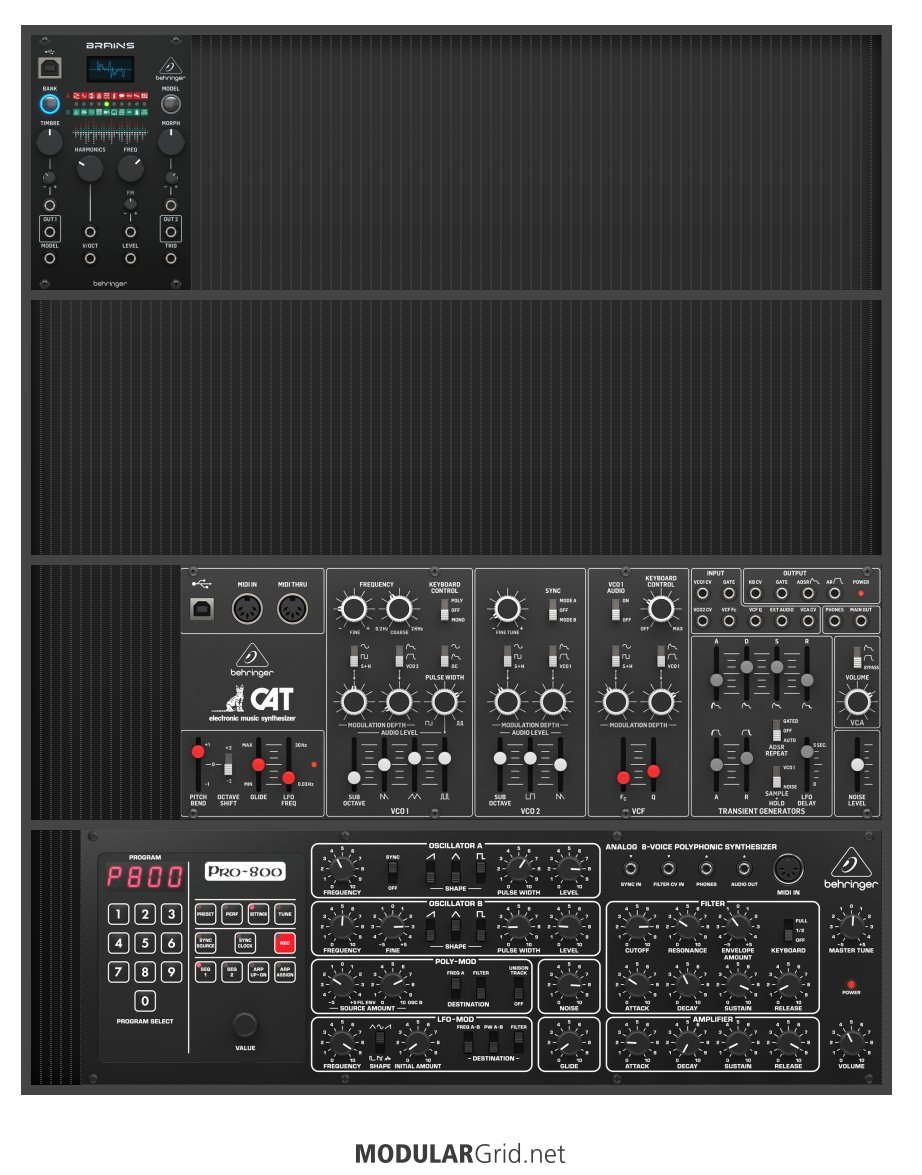Screen dimensions: 922x1175
Task: Click the Pro-800 filter CUTOFF knob
Action: 637,926
